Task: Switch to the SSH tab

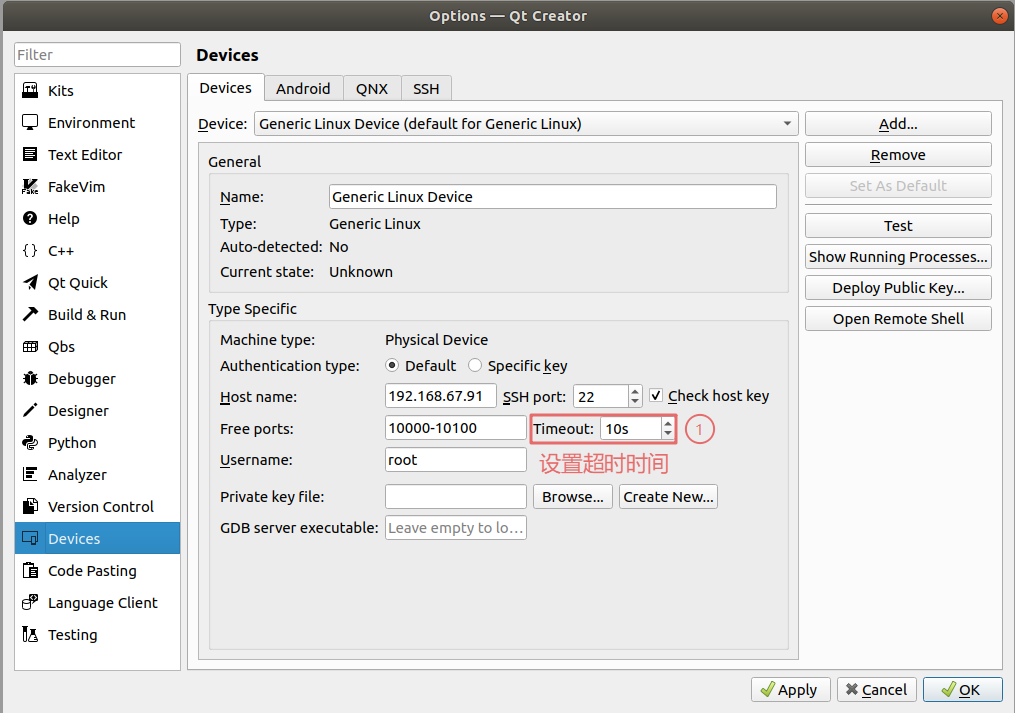Action: pyautogui.click(x=426, y=88)
